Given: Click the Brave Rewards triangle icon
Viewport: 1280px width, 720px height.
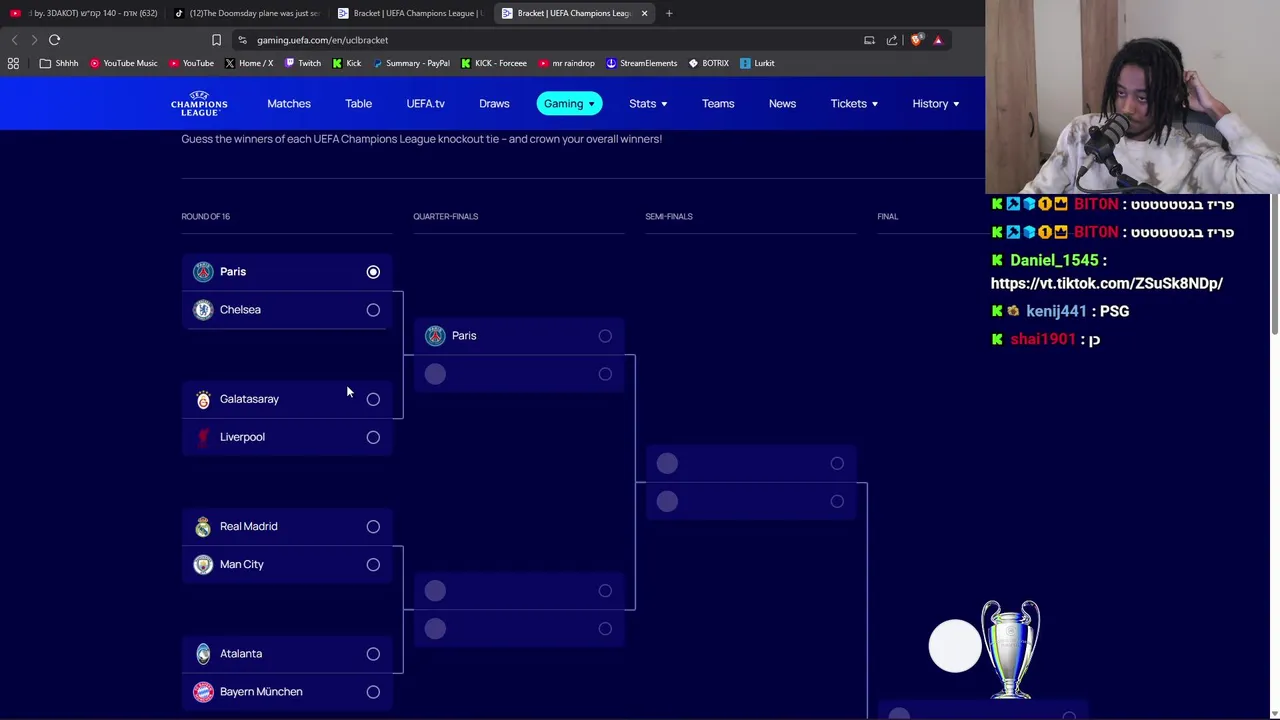Looking at the screenshot, I should click(x=938, y=40).
